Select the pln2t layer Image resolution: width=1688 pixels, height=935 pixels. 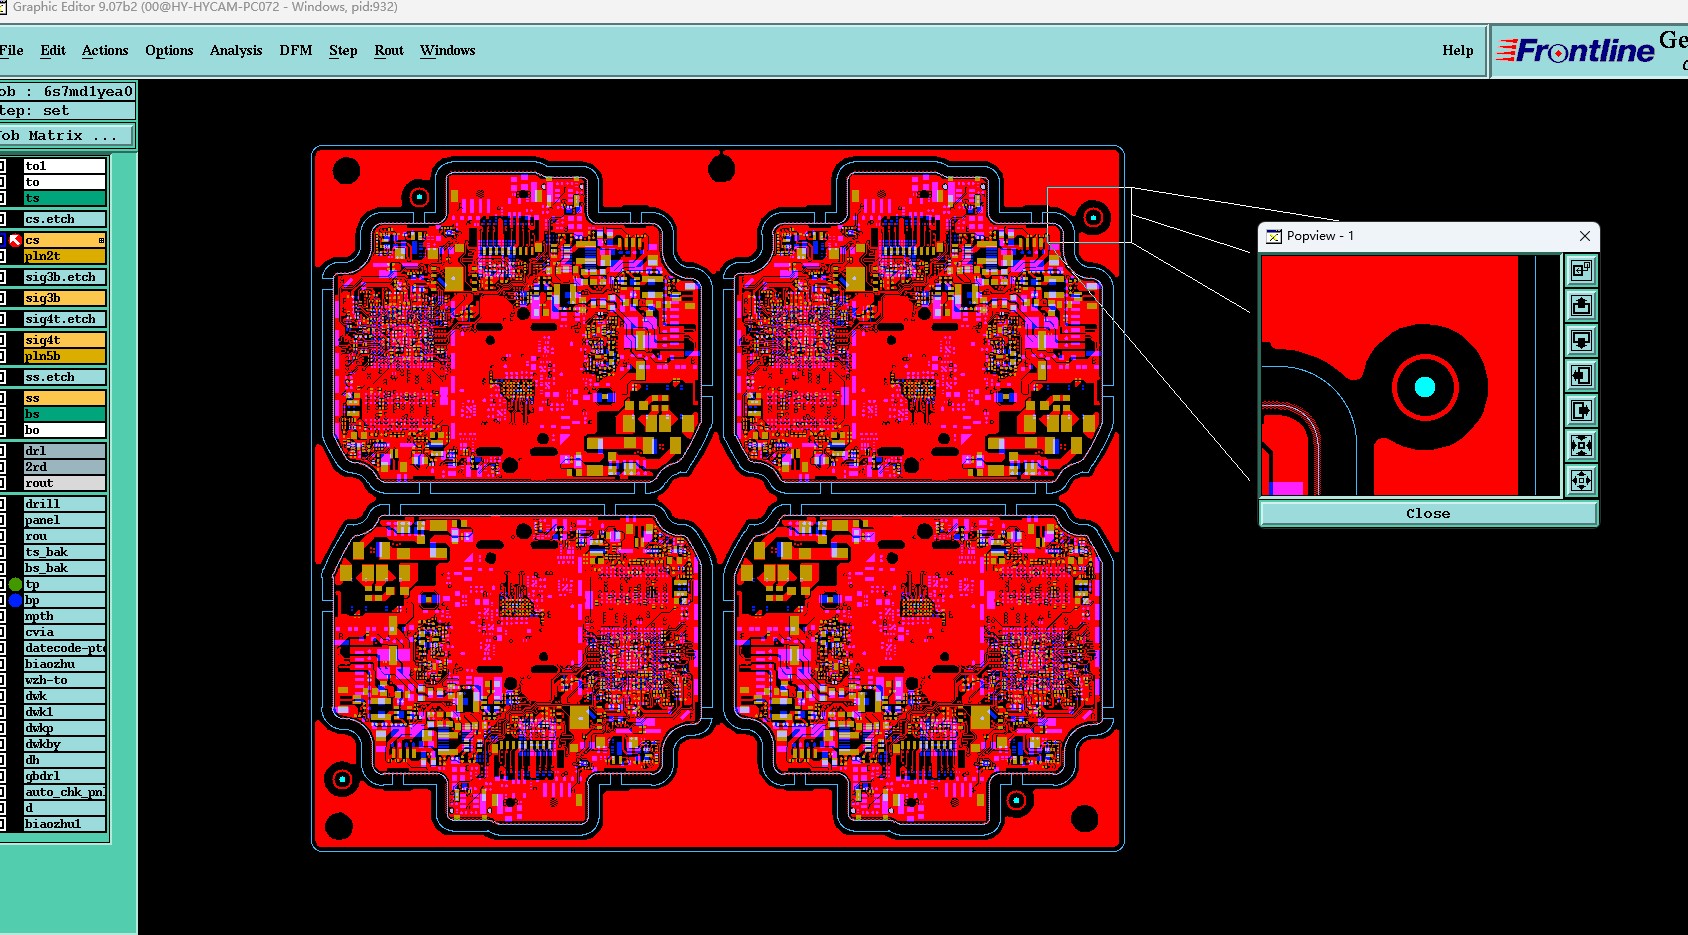point(65,256)
